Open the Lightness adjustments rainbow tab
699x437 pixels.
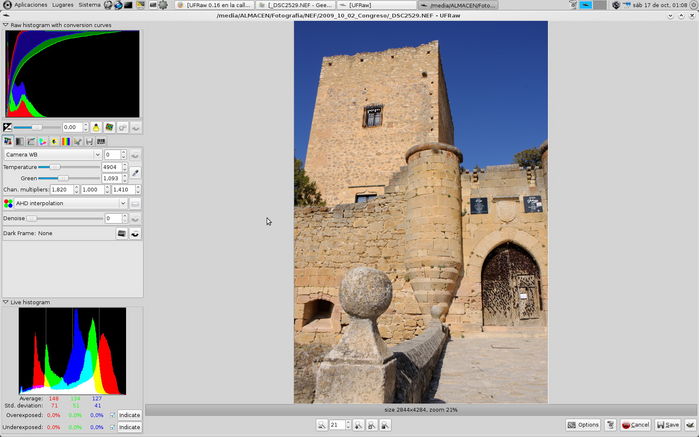point(66,141)
